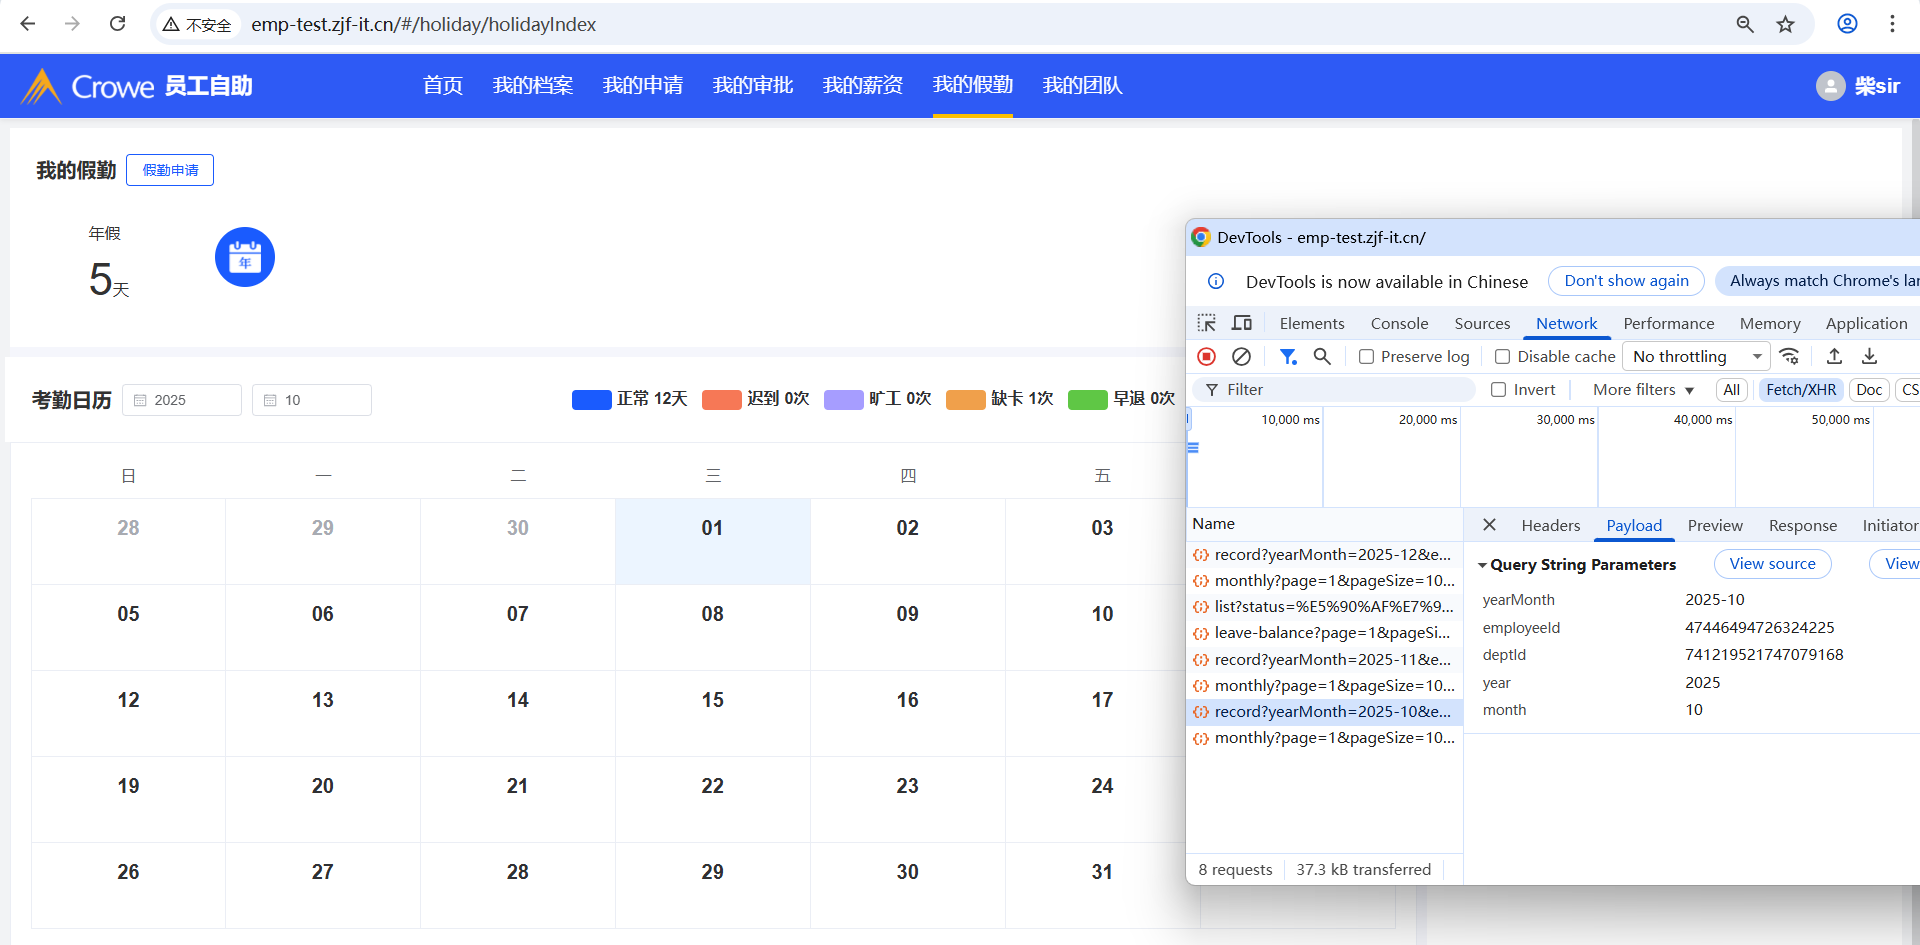This screenshot has height=945, width=1920.
Task: Open 我的薪资 in the top navigation
Action: pos(863,86)
